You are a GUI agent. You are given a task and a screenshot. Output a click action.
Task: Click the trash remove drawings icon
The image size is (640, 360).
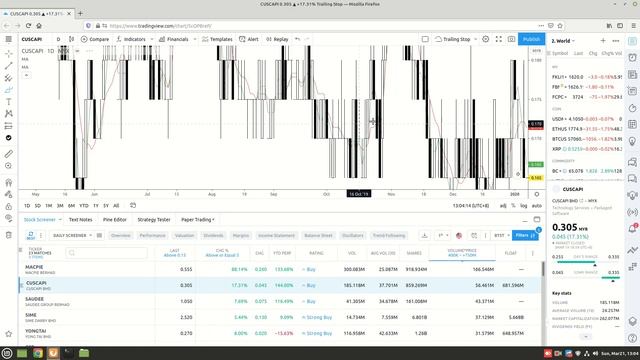pos(9,235)
